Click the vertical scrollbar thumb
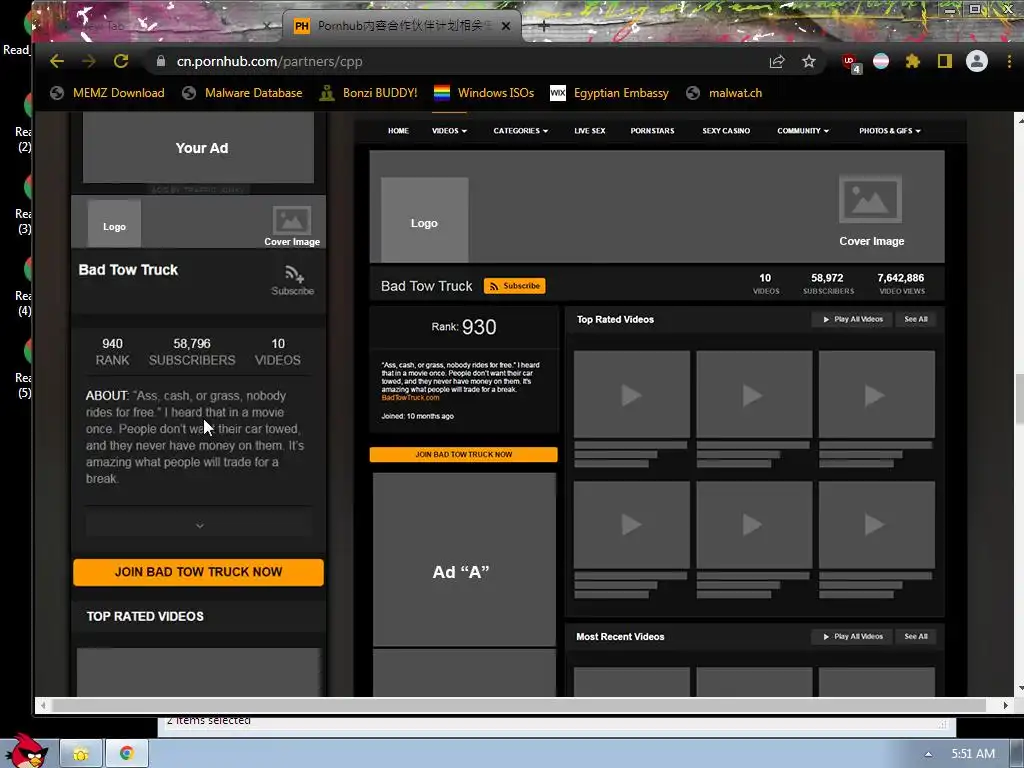Screen dimensions: 1024x768 (x=1019, y=398)
